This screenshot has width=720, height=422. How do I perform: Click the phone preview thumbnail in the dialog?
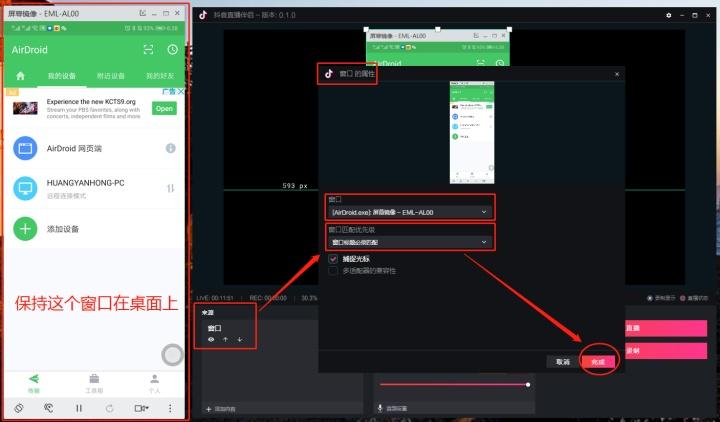click(472, 133)
